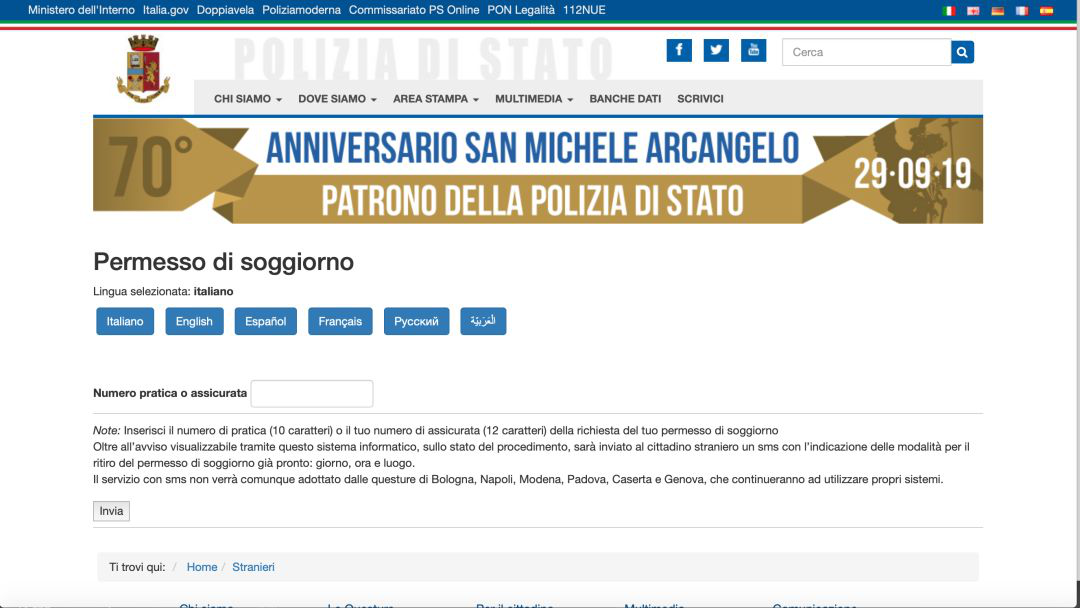Screen dimensions: 1080x608
Task: Click the Numero pratica o assicurata input
Action: (312, 393)
